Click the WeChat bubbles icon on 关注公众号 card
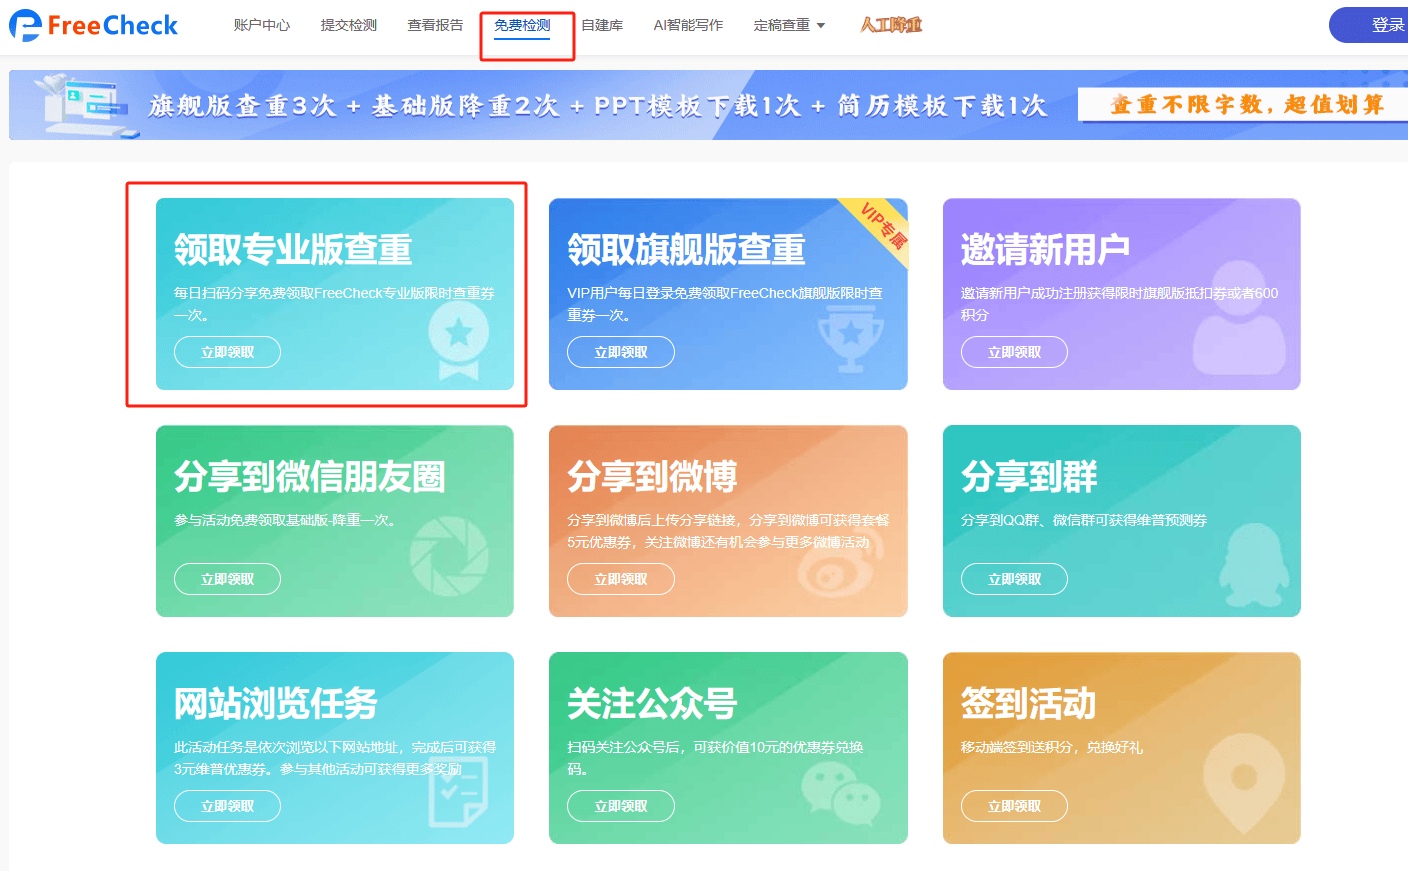Screen dimensions: 1408x871 841,792
